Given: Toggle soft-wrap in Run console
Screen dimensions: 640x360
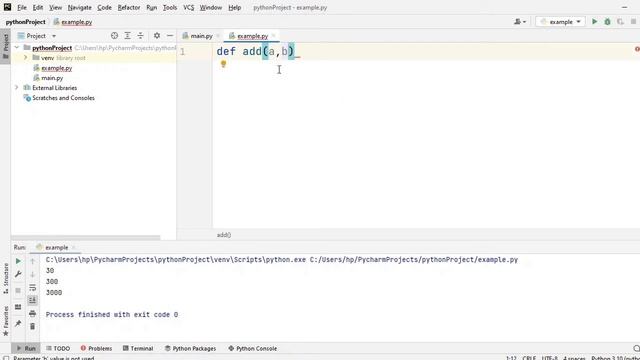Looking at the screenshot, I should 33,288.
